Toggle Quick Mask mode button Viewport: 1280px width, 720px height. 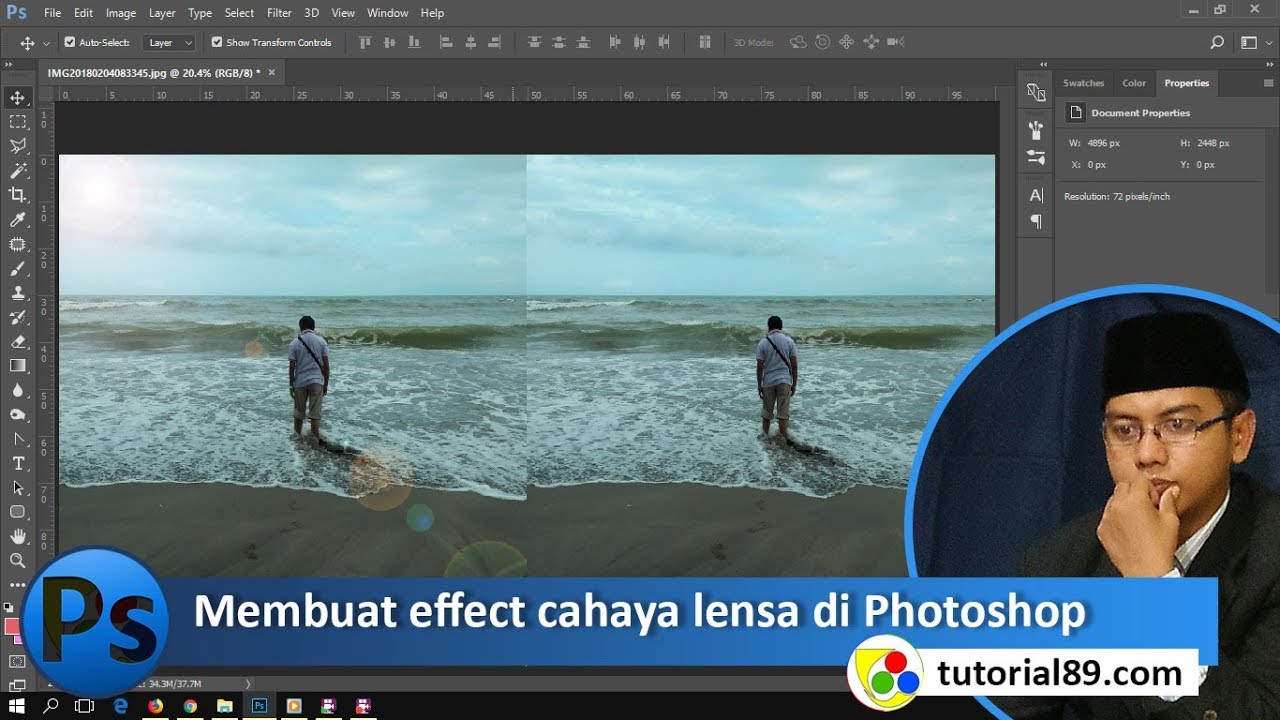17,661
